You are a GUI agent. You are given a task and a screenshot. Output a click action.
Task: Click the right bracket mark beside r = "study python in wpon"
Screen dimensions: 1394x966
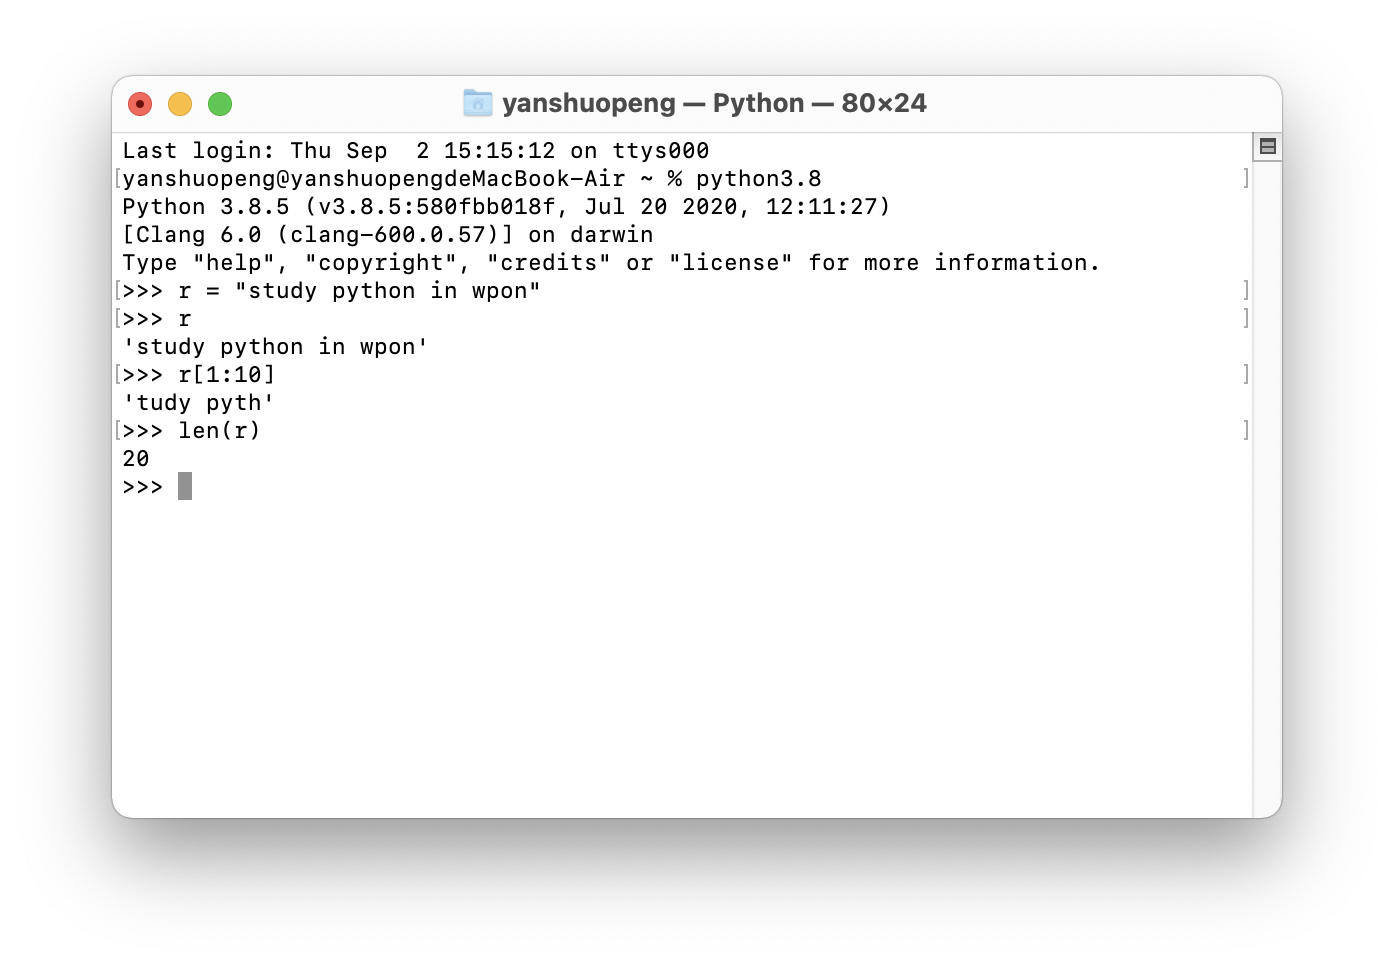(1245, 290)
